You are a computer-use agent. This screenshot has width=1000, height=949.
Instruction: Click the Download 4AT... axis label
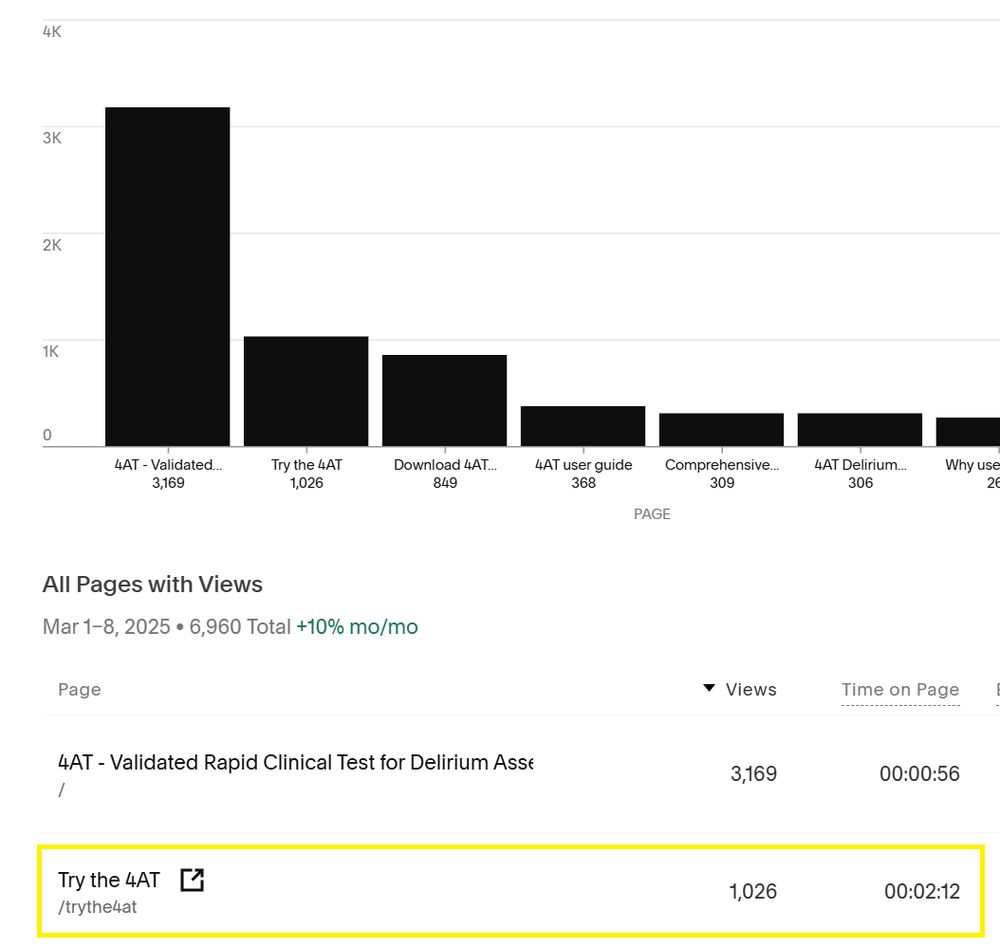pos(445,465)
